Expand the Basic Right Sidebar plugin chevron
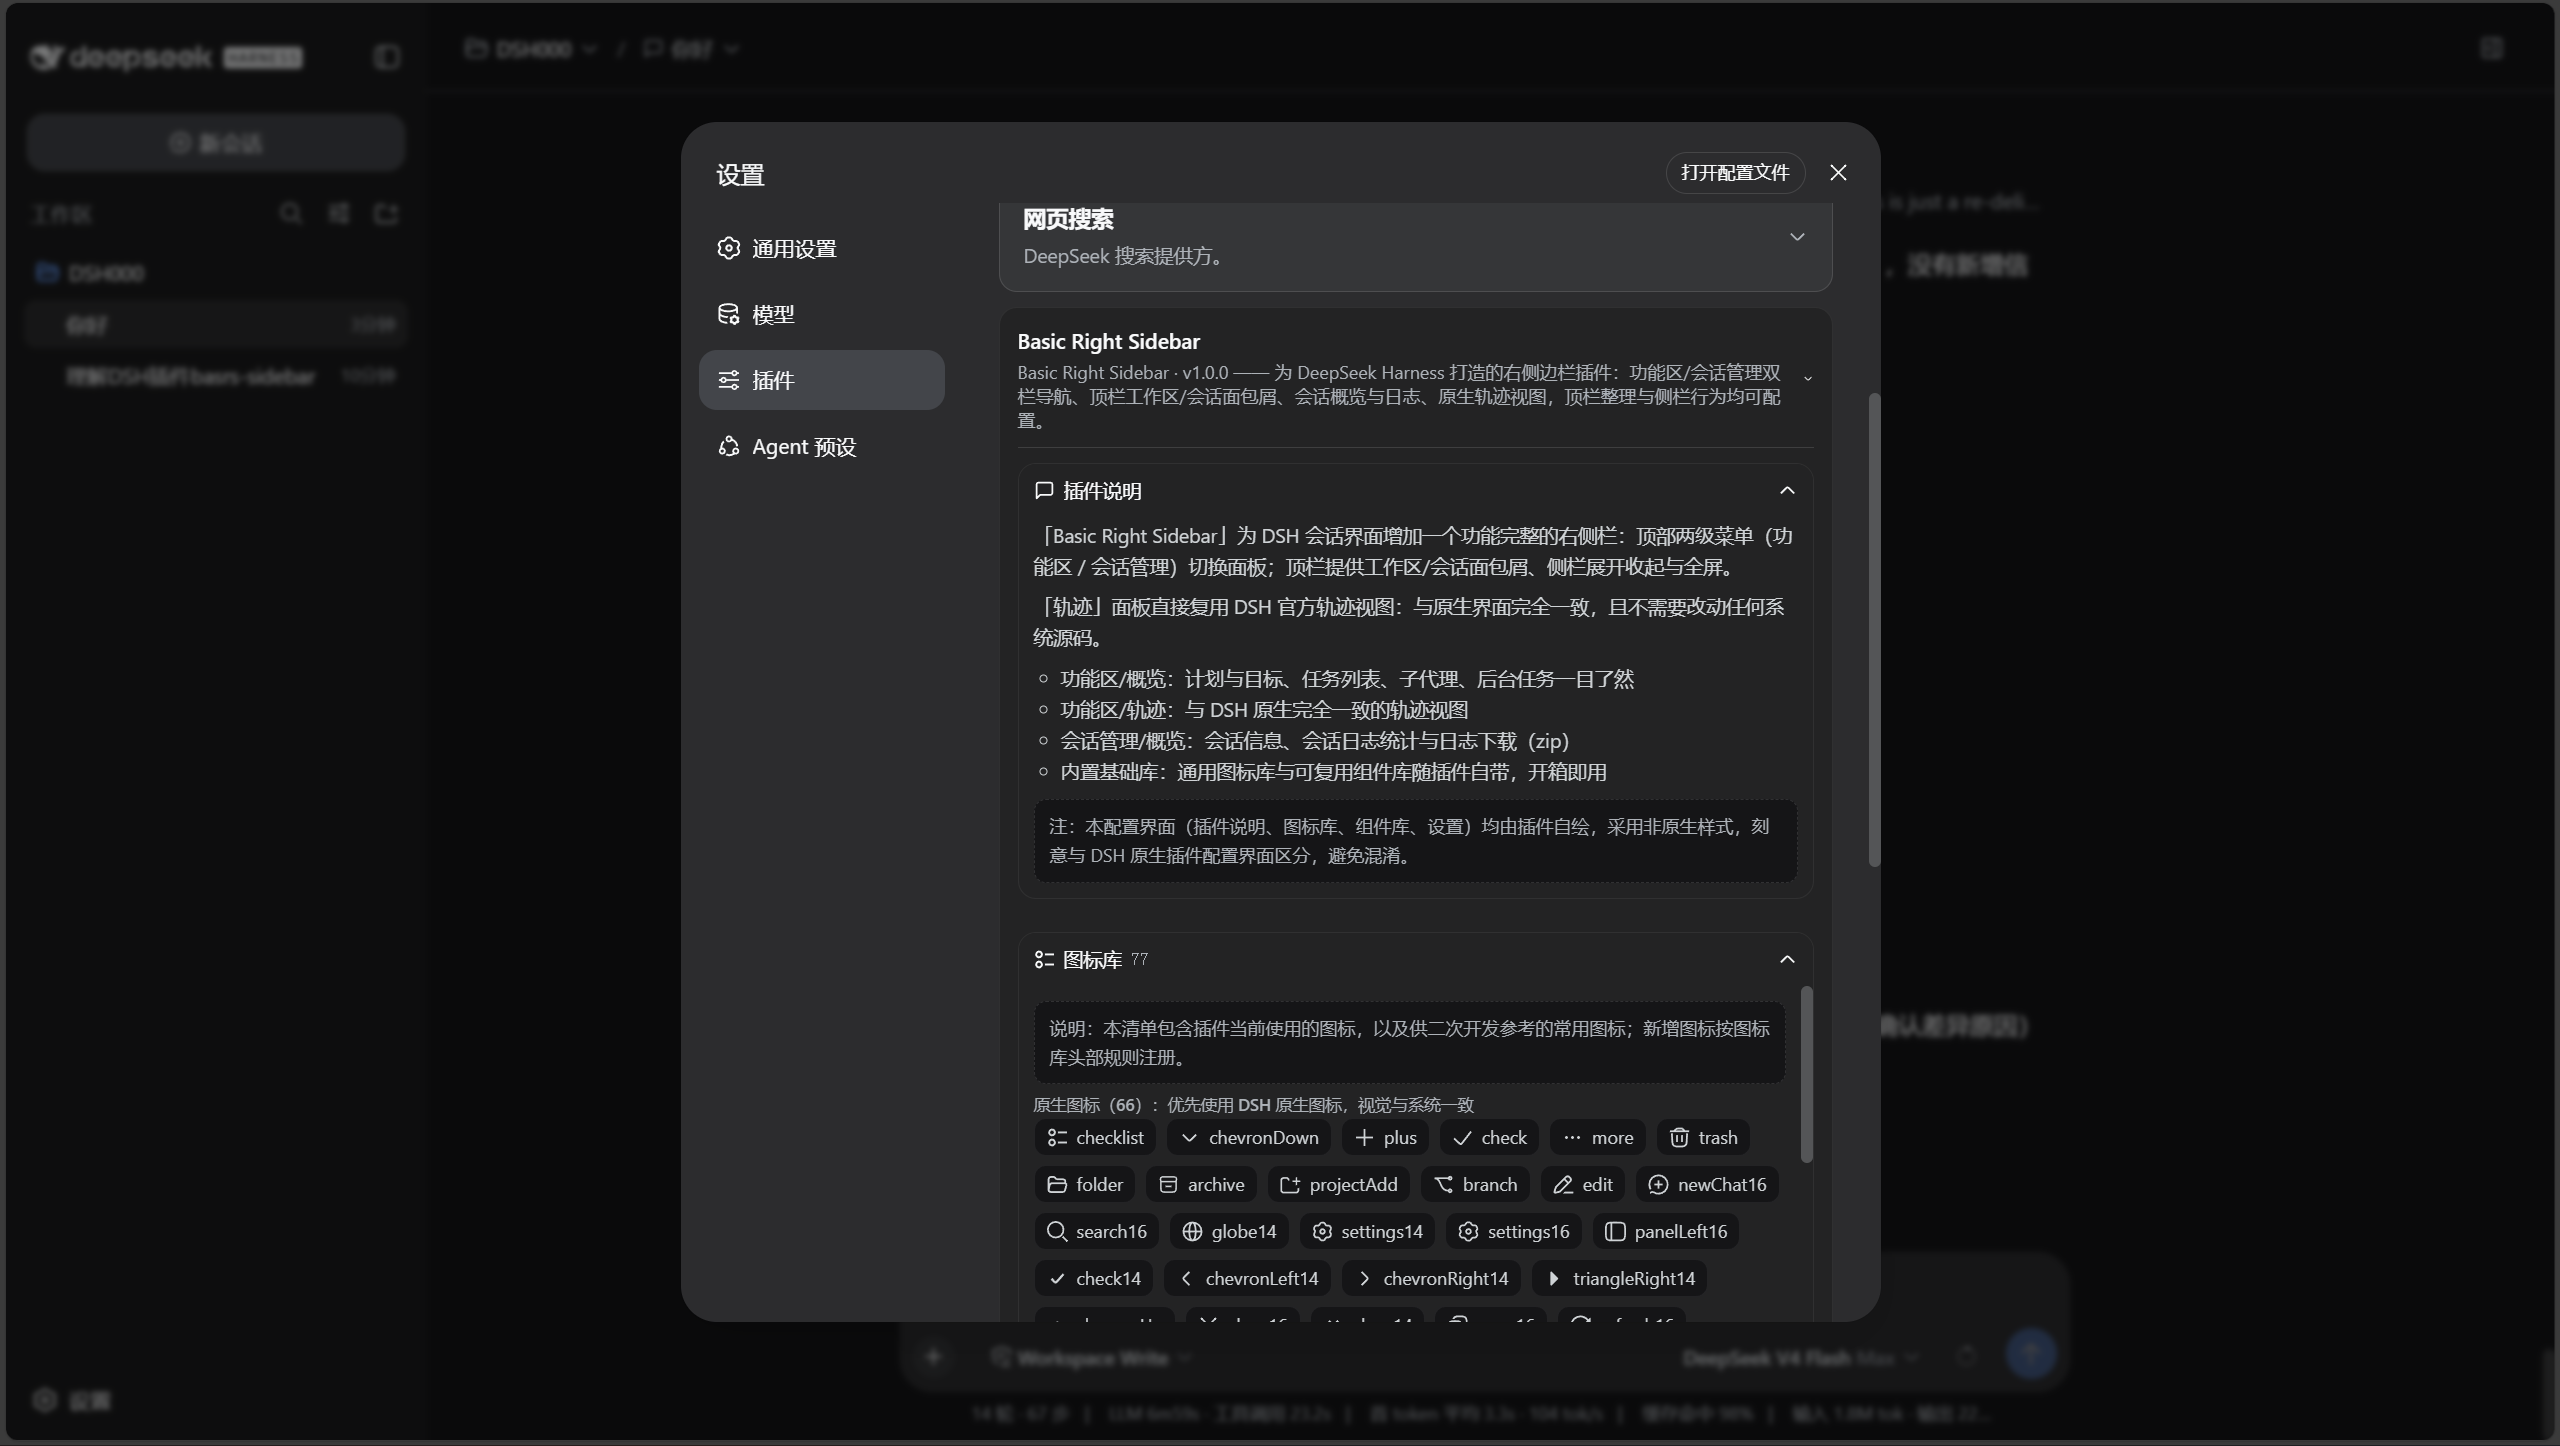Screen dimensions: 2560x1446 click(1808, 378)
